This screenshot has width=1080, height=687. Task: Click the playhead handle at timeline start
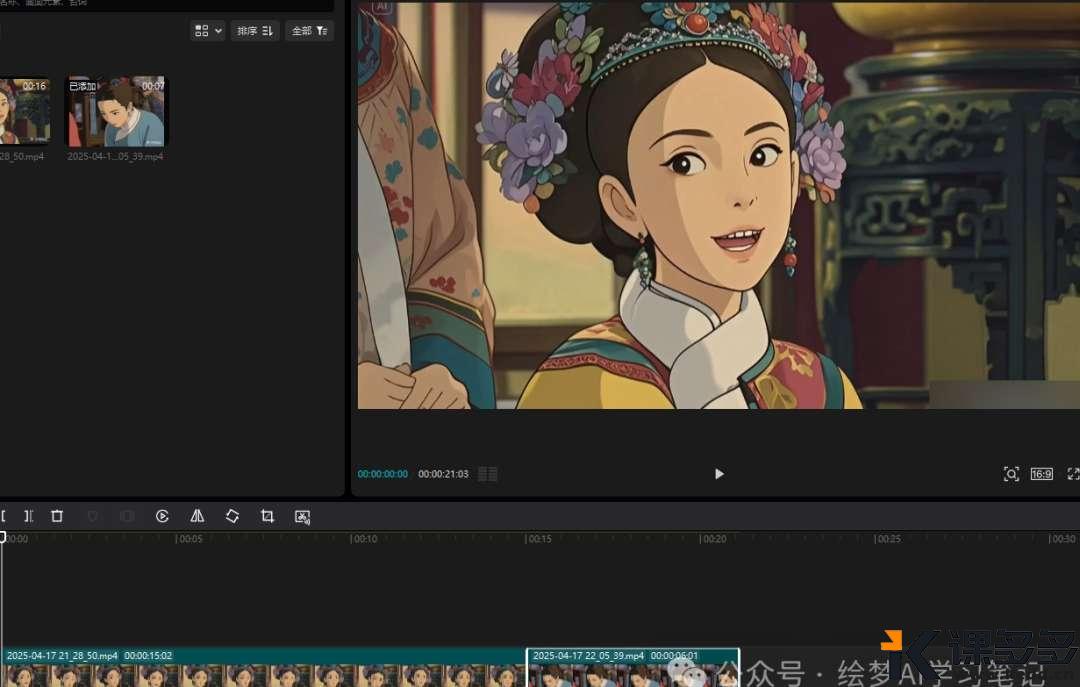(3, 537)
